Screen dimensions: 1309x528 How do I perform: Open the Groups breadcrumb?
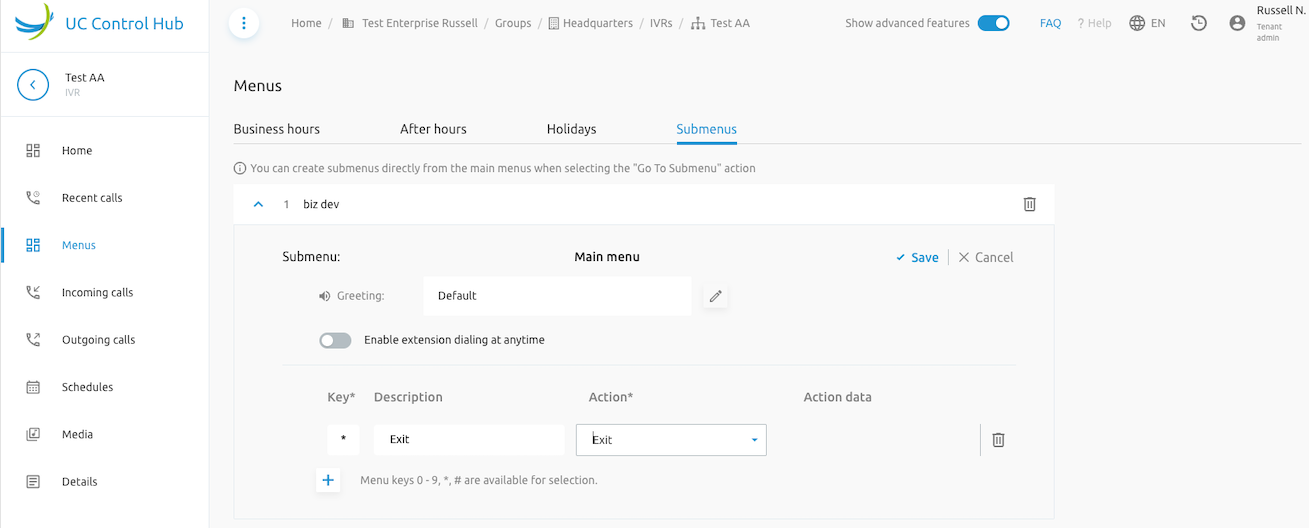[513, 23]
